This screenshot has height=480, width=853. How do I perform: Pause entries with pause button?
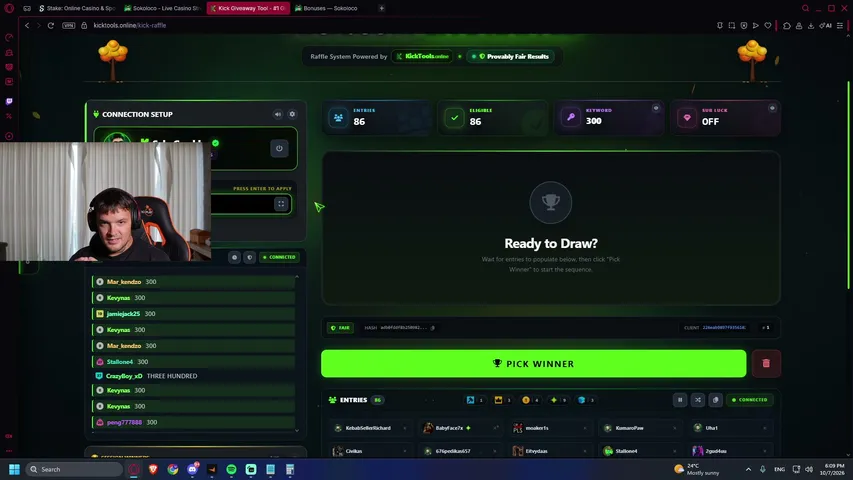680,400
